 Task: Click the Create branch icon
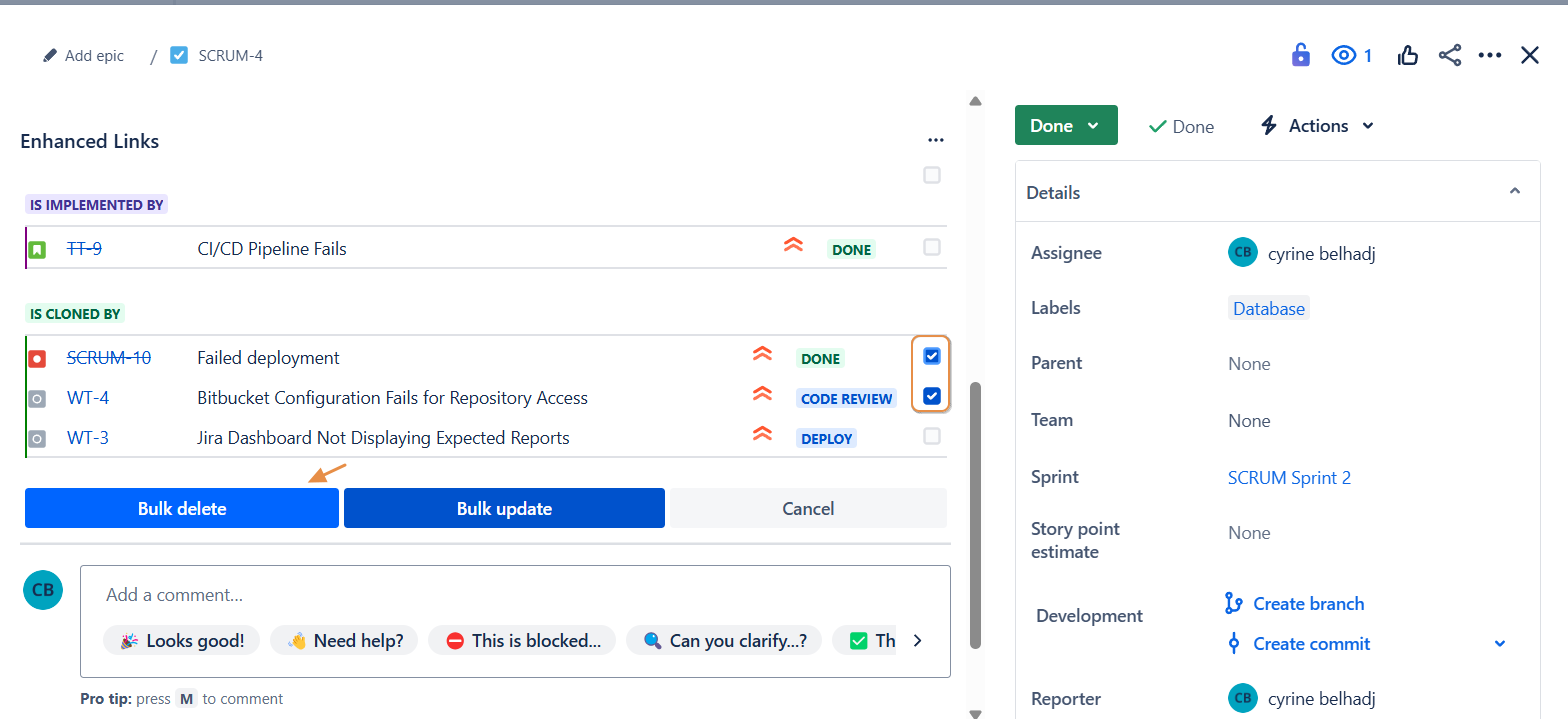point(1233,603)
